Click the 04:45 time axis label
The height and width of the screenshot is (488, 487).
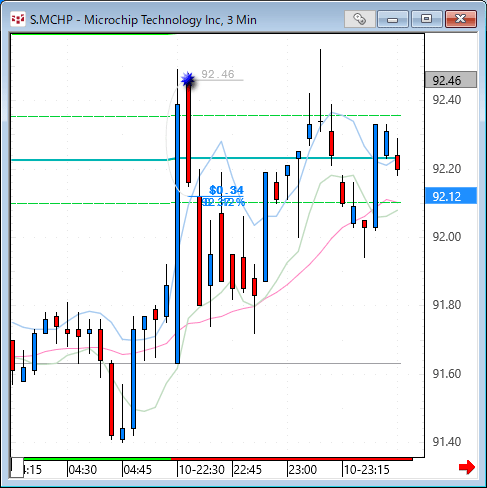138,470
